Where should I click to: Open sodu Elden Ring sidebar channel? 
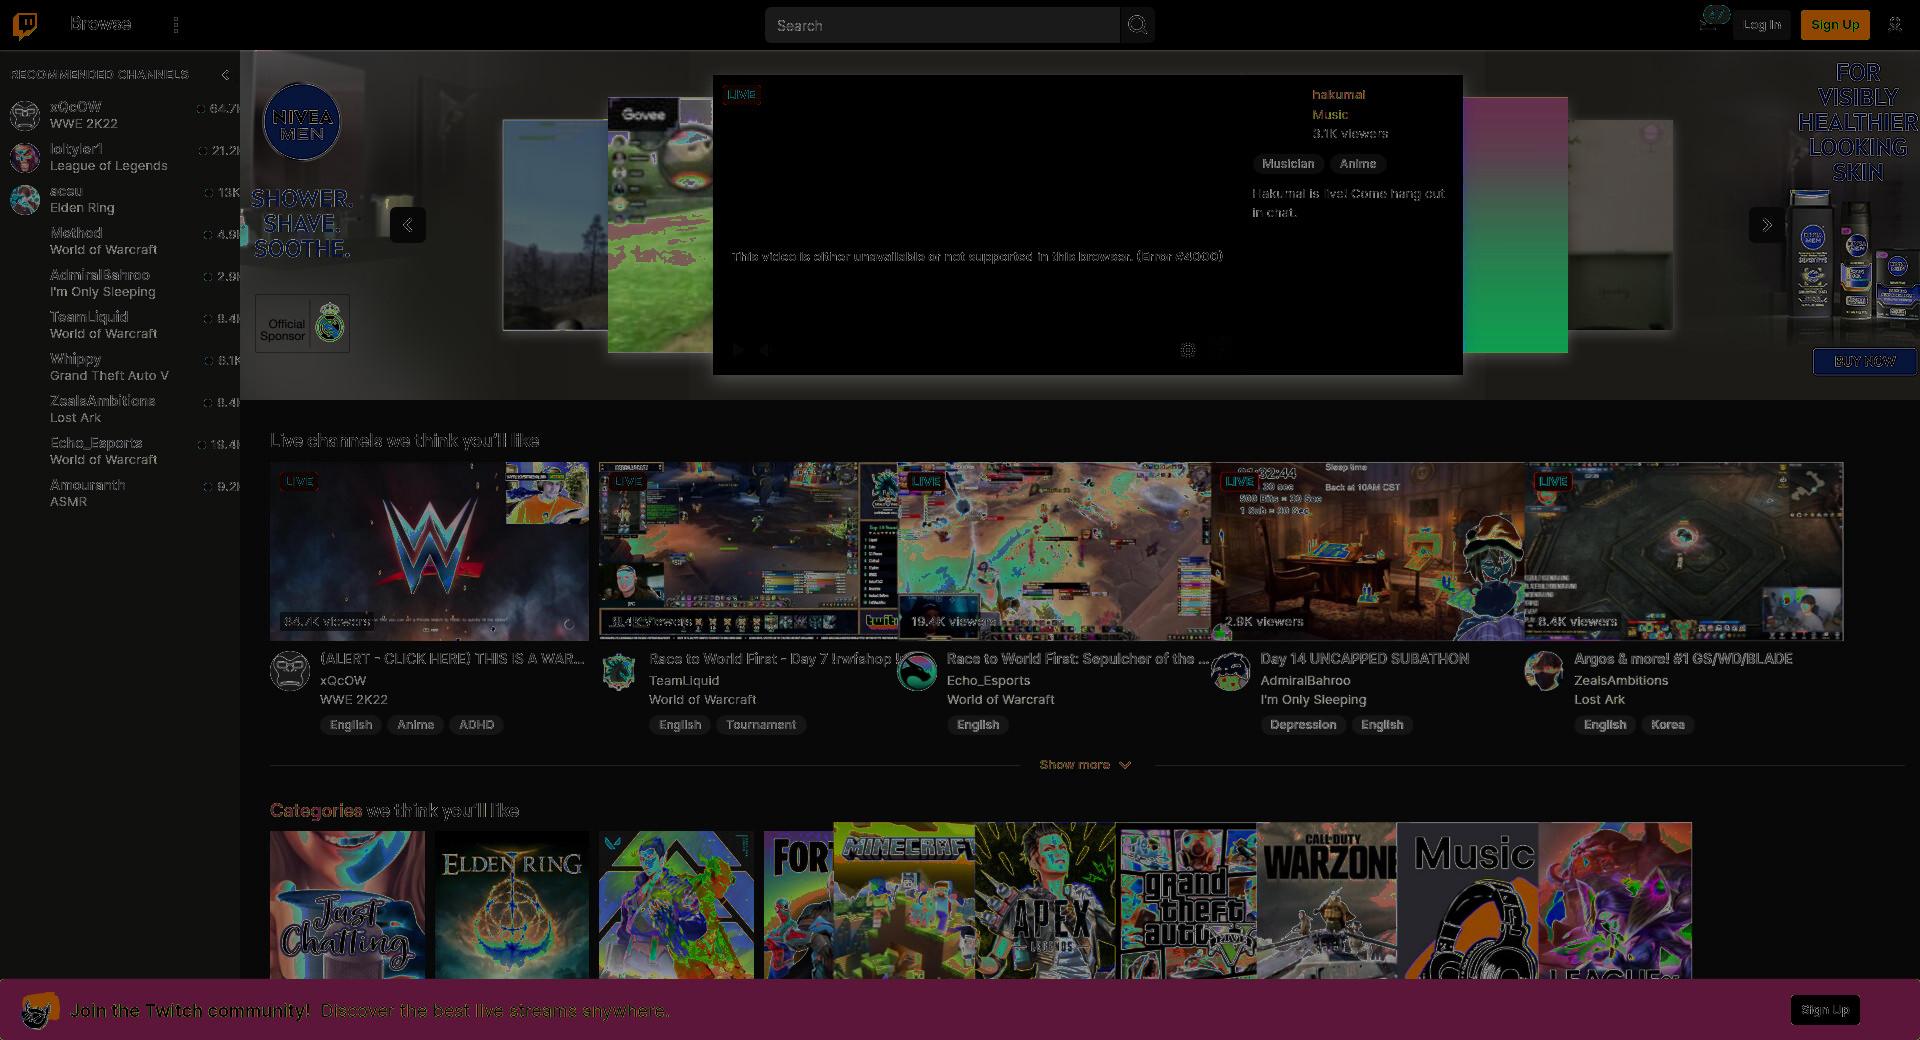pyautogui.click(x=120, y=199)
